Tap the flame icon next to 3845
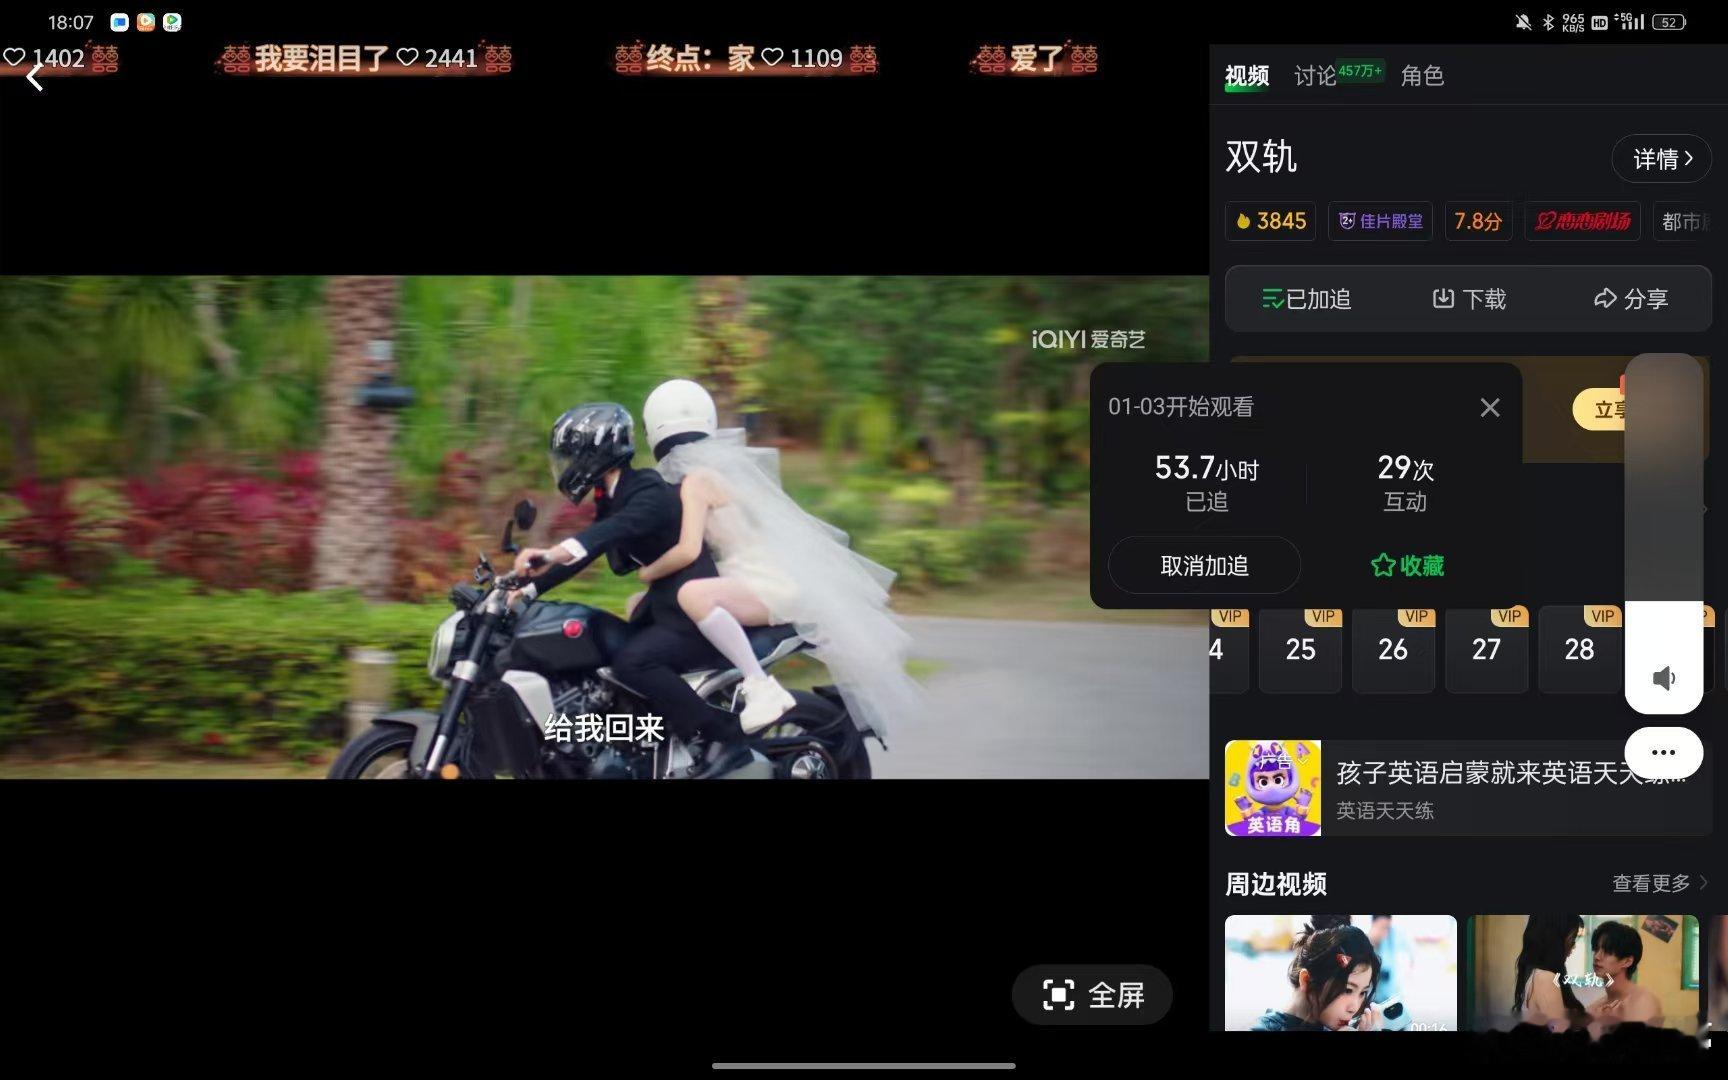This screenshot has height=1080, width=1728. [1244, 221]
